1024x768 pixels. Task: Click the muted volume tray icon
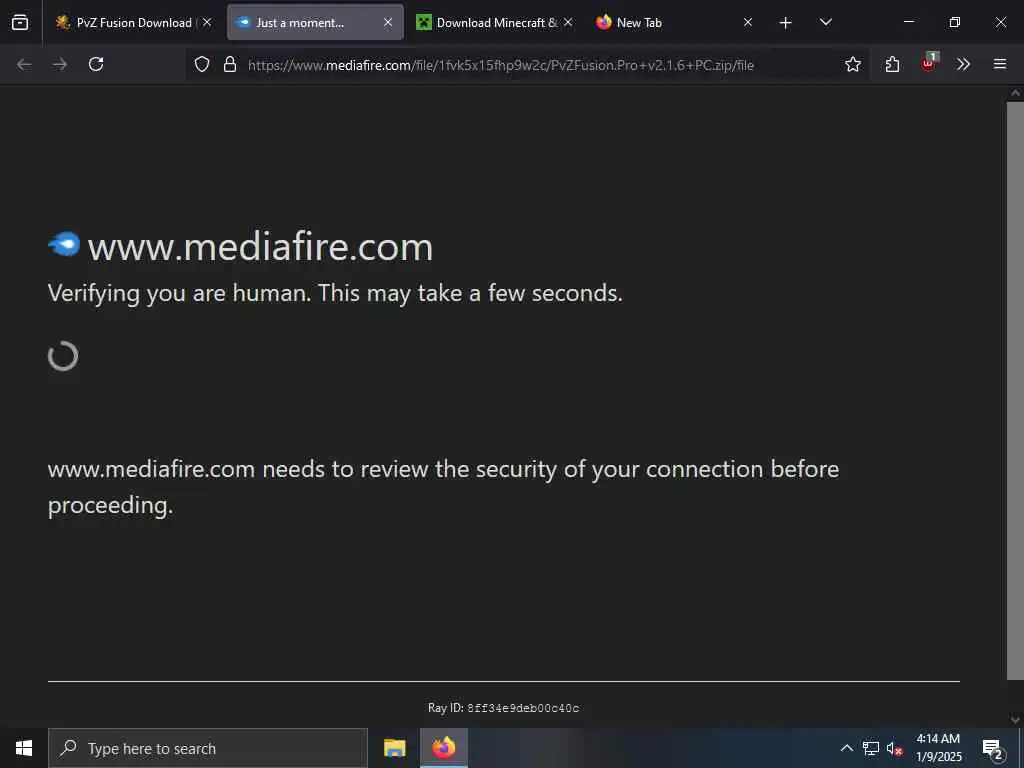pos(894,748)
